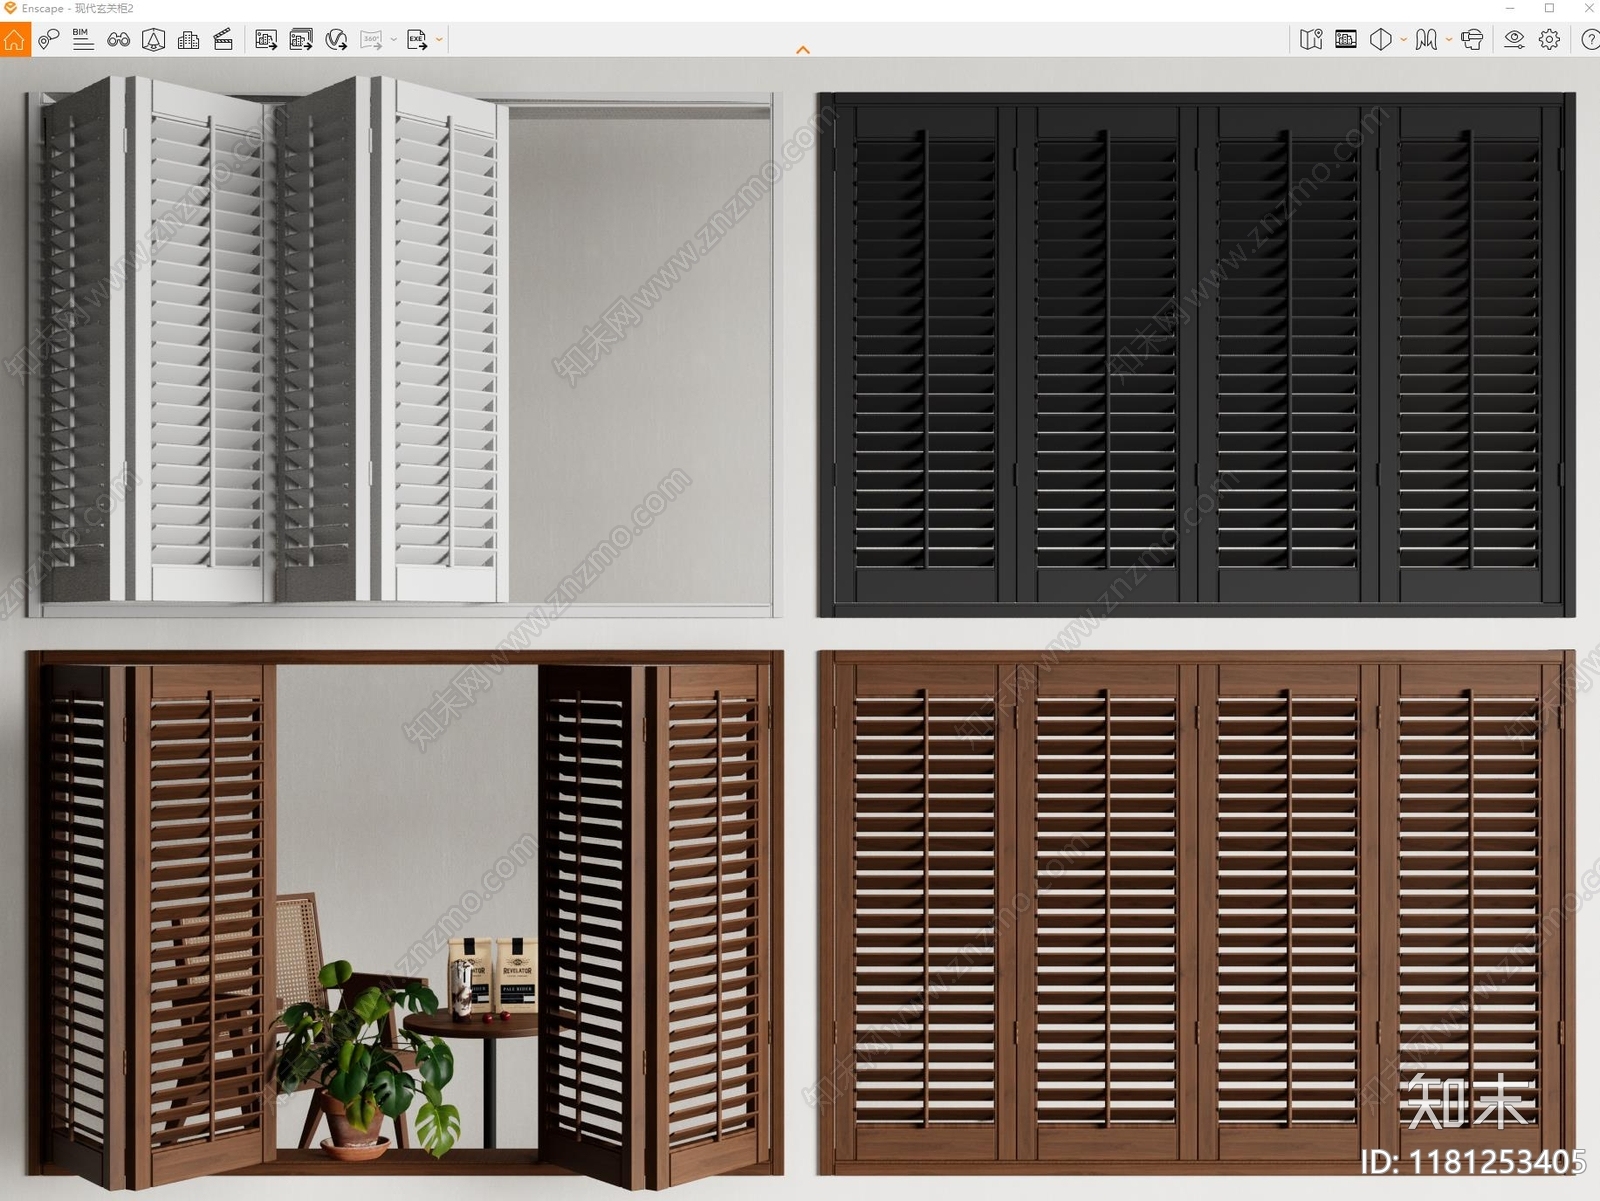Open the Collaborative Annotations tool
Screen dimensions: 1600x1201
coord(49,40)
